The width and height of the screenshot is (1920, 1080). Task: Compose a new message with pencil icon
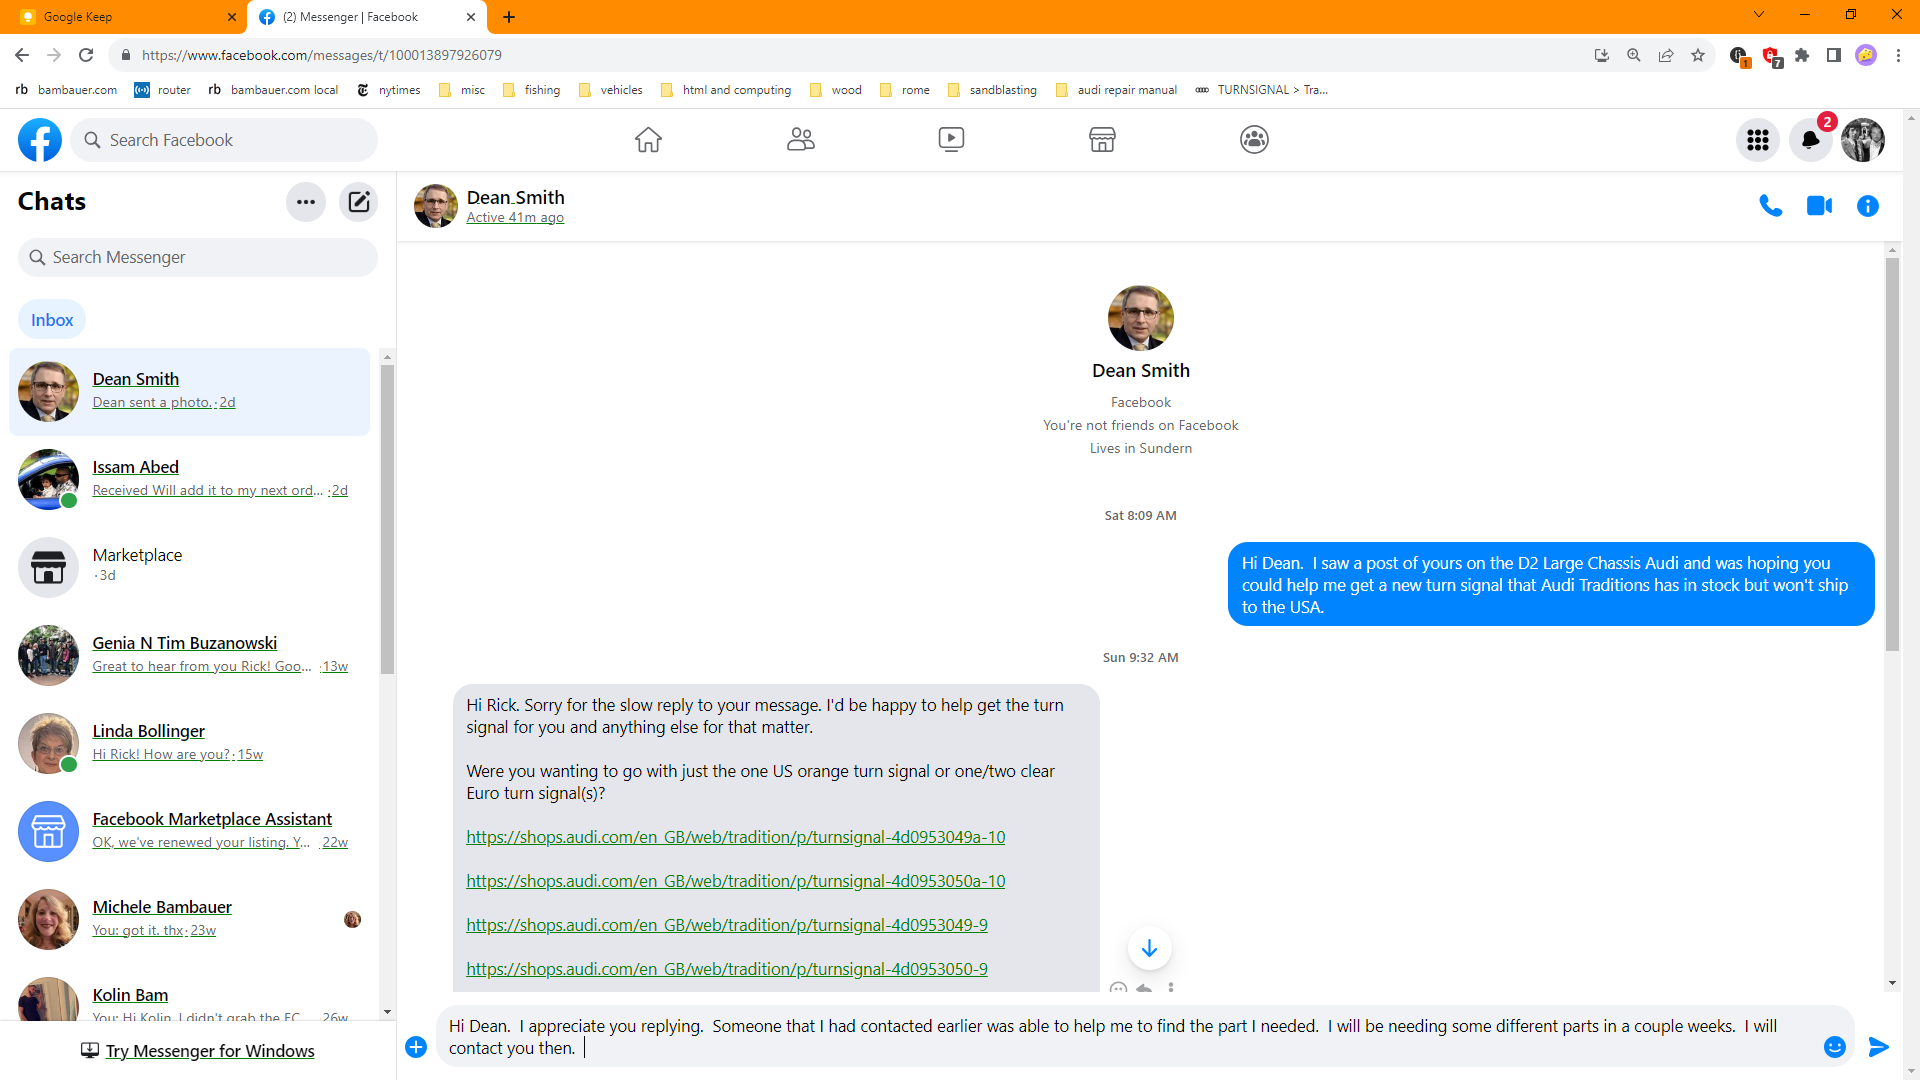click(358, 202)
